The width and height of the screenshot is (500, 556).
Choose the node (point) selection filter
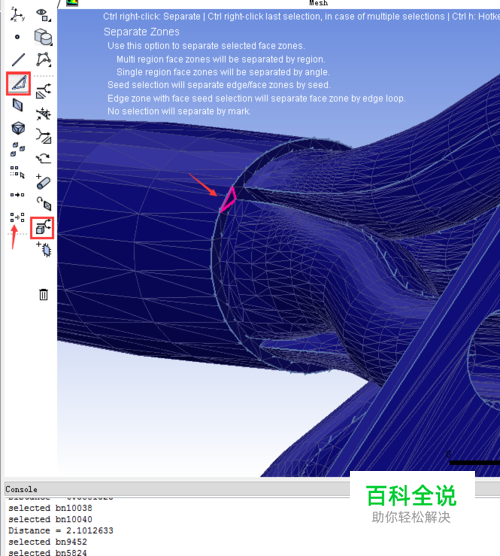coord(17,37)
